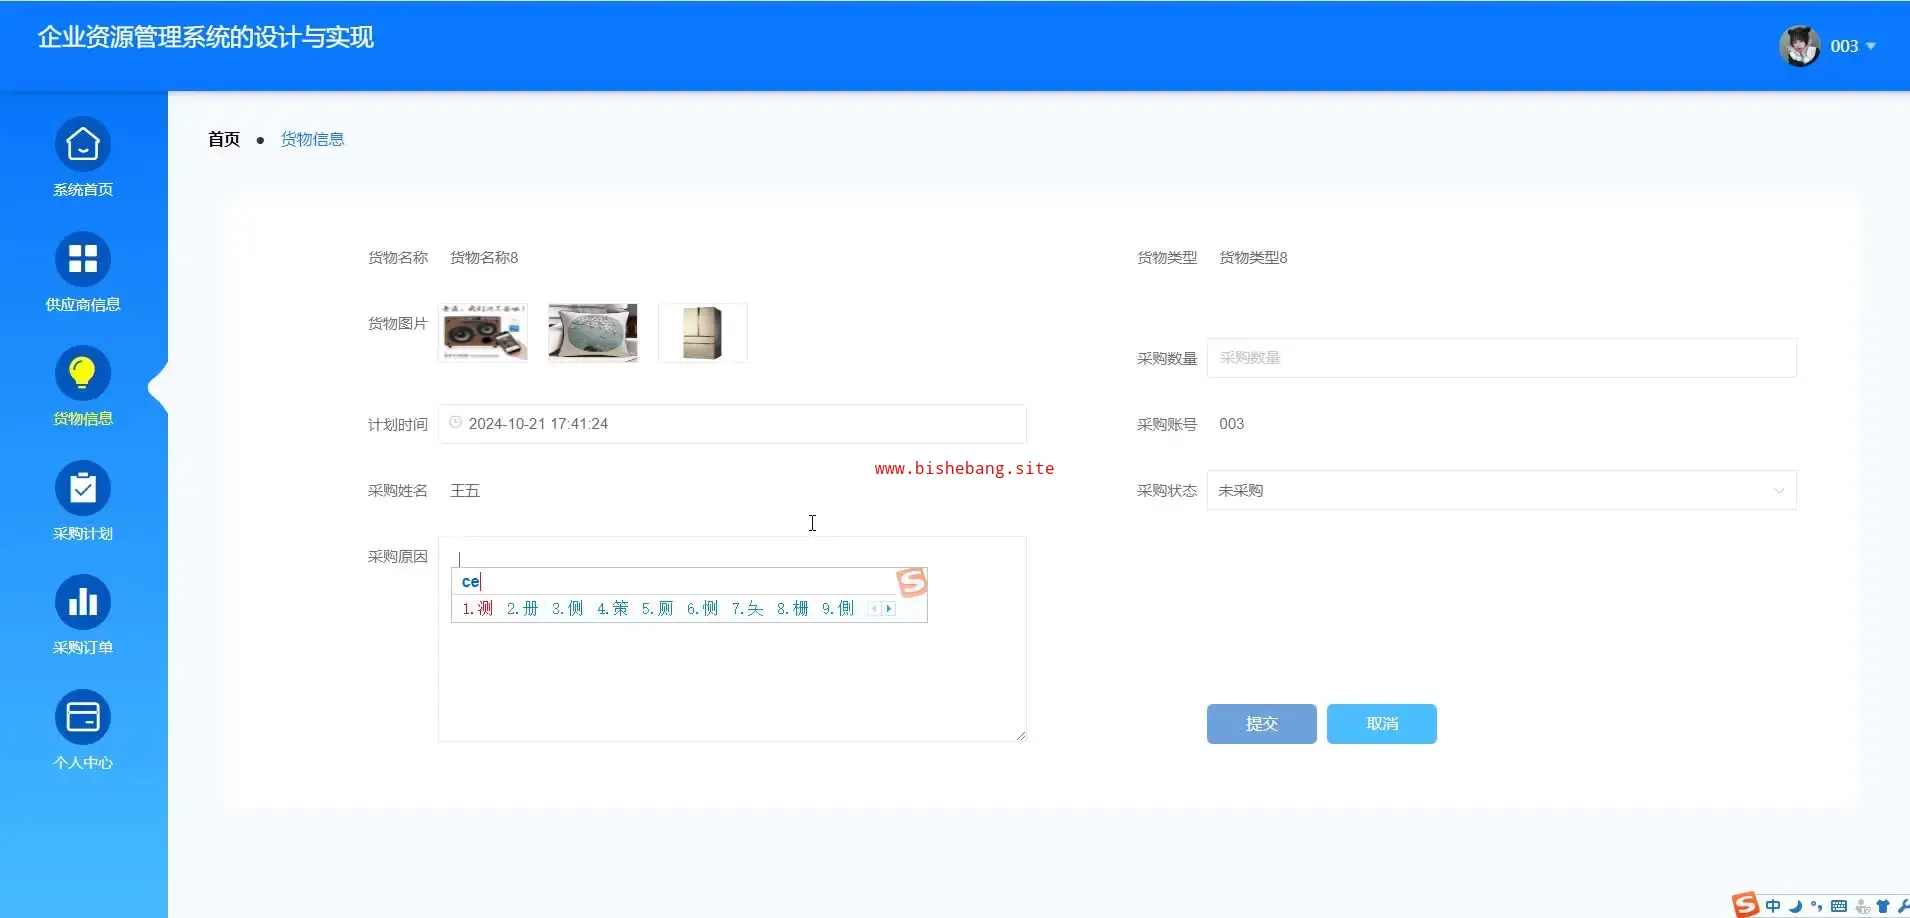This screenshot has height=918, width=1910.
Task: Choose IME candidate 8.栅
Action: click(792, 608)
